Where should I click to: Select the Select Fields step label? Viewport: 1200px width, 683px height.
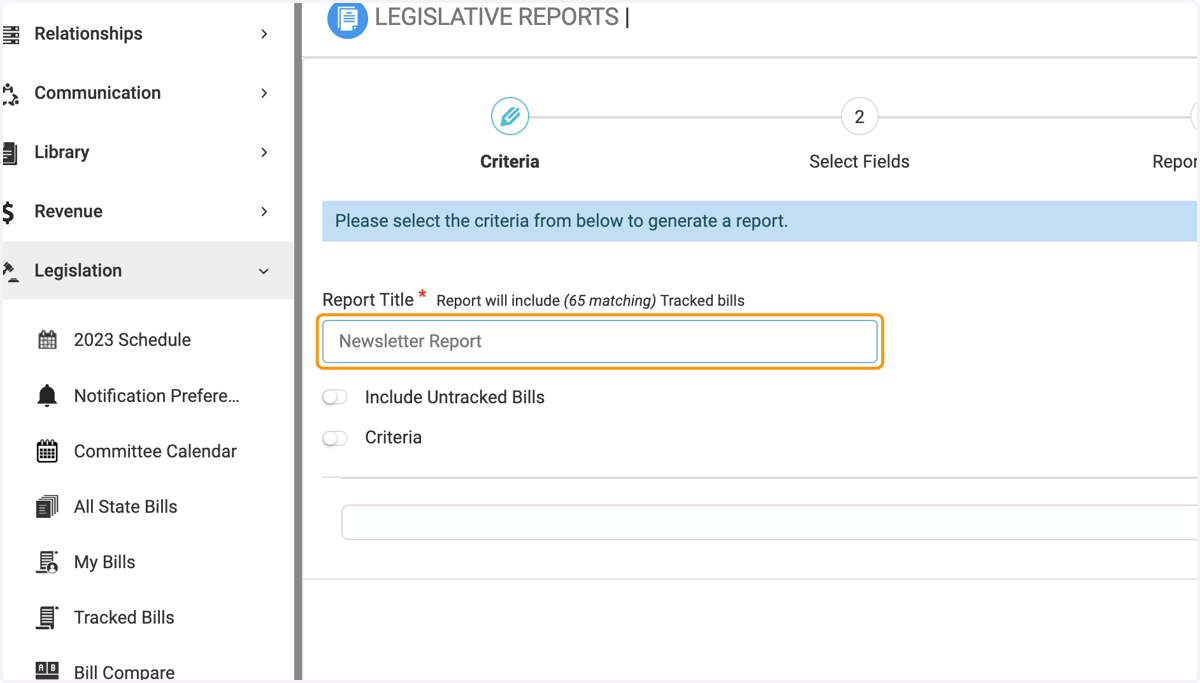[859, 162]
